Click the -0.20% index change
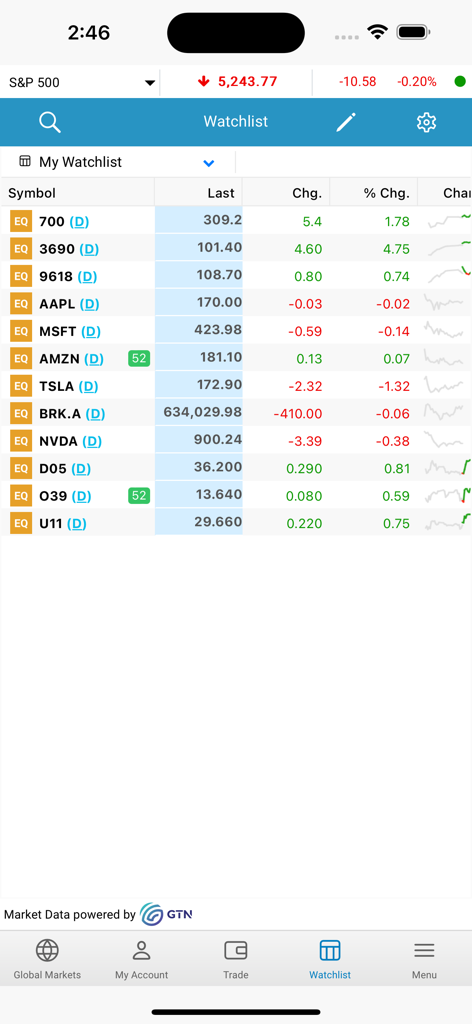Screen dimensions: 472x1024 pos(417,82)
